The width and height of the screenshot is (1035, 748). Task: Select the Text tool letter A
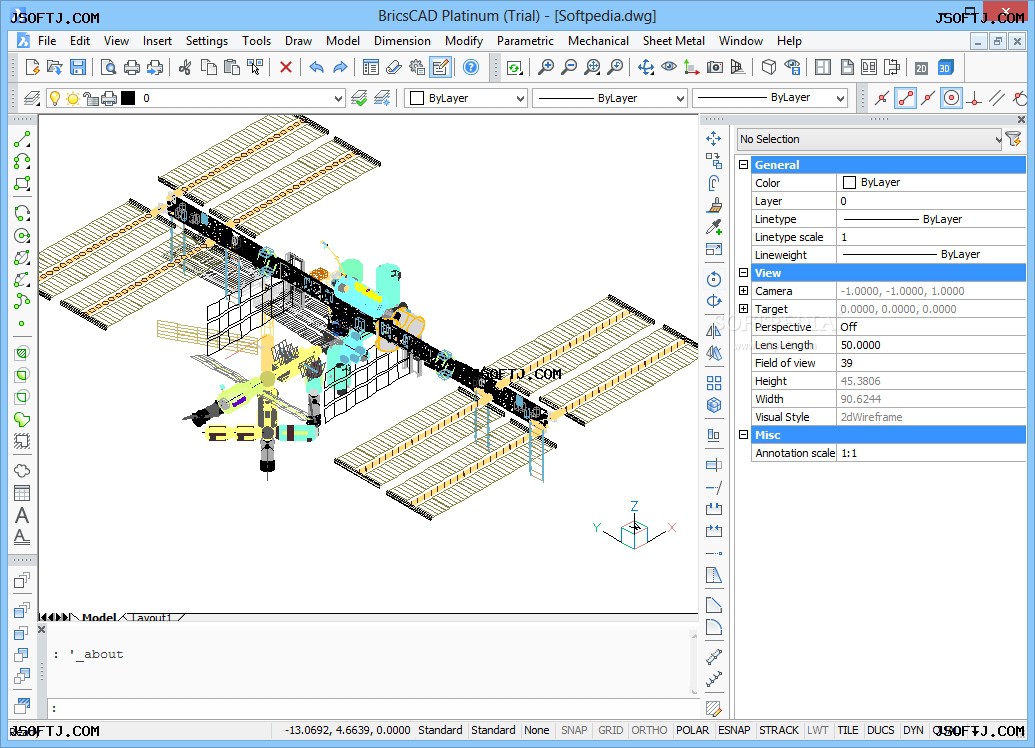[22, 515]
